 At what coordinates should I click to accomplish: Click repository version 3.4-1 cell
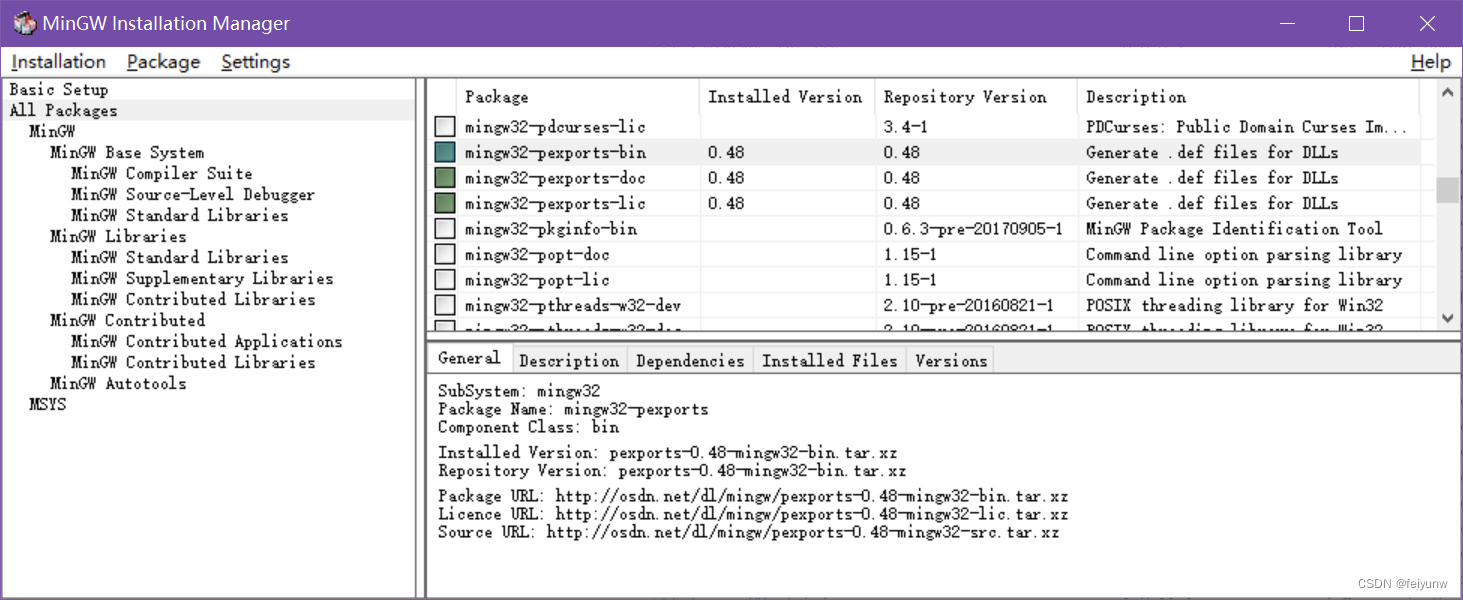pos(904,127)
